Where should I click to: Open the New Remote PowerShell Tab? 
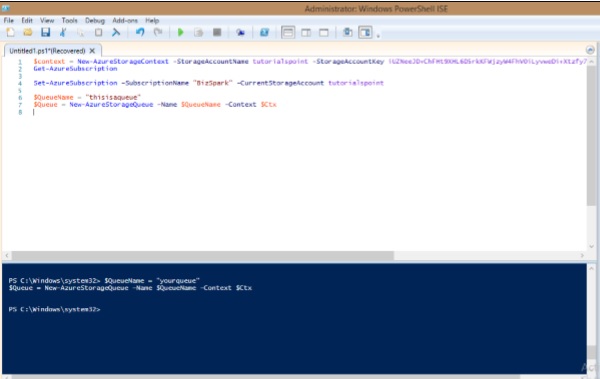pos(240,33)
